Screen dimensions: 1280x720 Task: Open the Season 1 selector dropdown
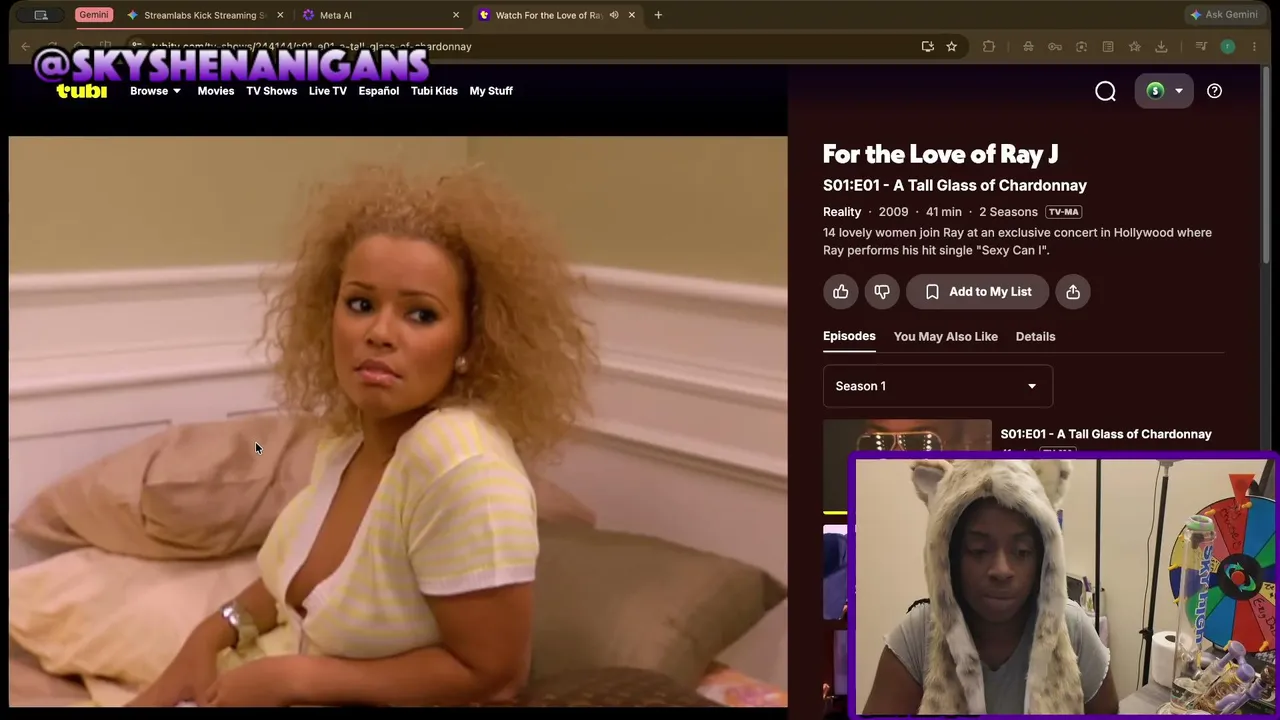coord(937,386)
